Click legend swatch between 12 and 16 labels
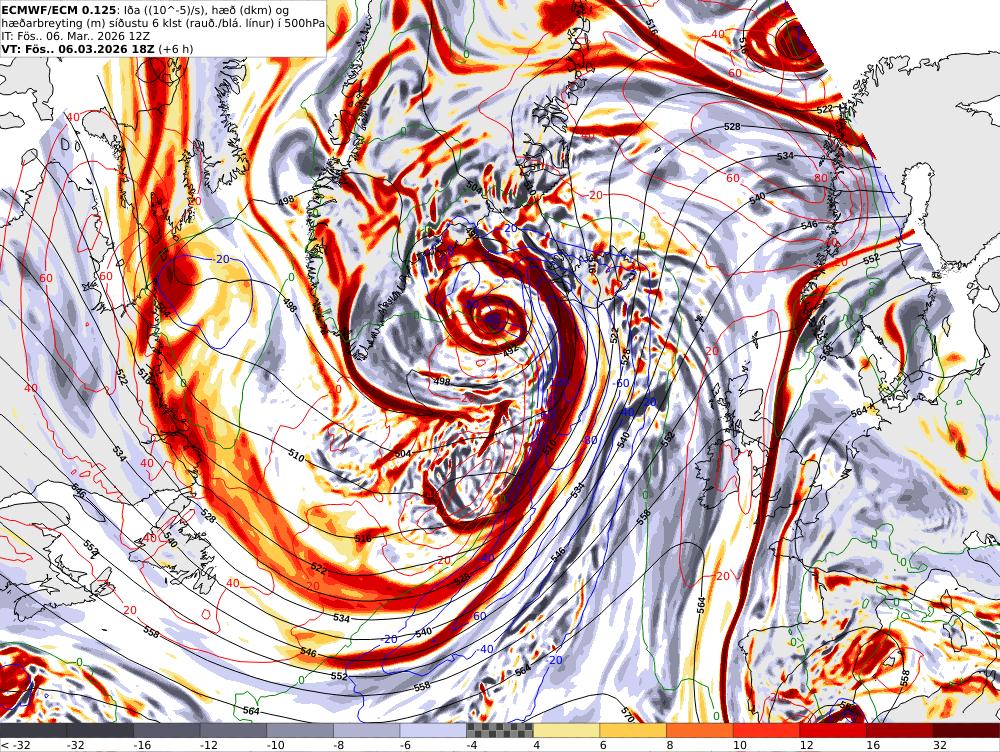The image size is (1000, 752). 833,730
